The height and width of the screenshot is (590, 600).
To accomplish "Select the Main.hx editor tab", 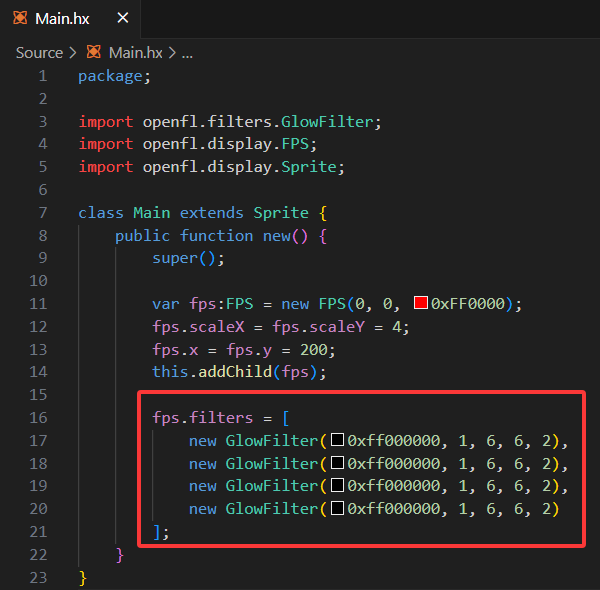I will (x=70, y=18).
